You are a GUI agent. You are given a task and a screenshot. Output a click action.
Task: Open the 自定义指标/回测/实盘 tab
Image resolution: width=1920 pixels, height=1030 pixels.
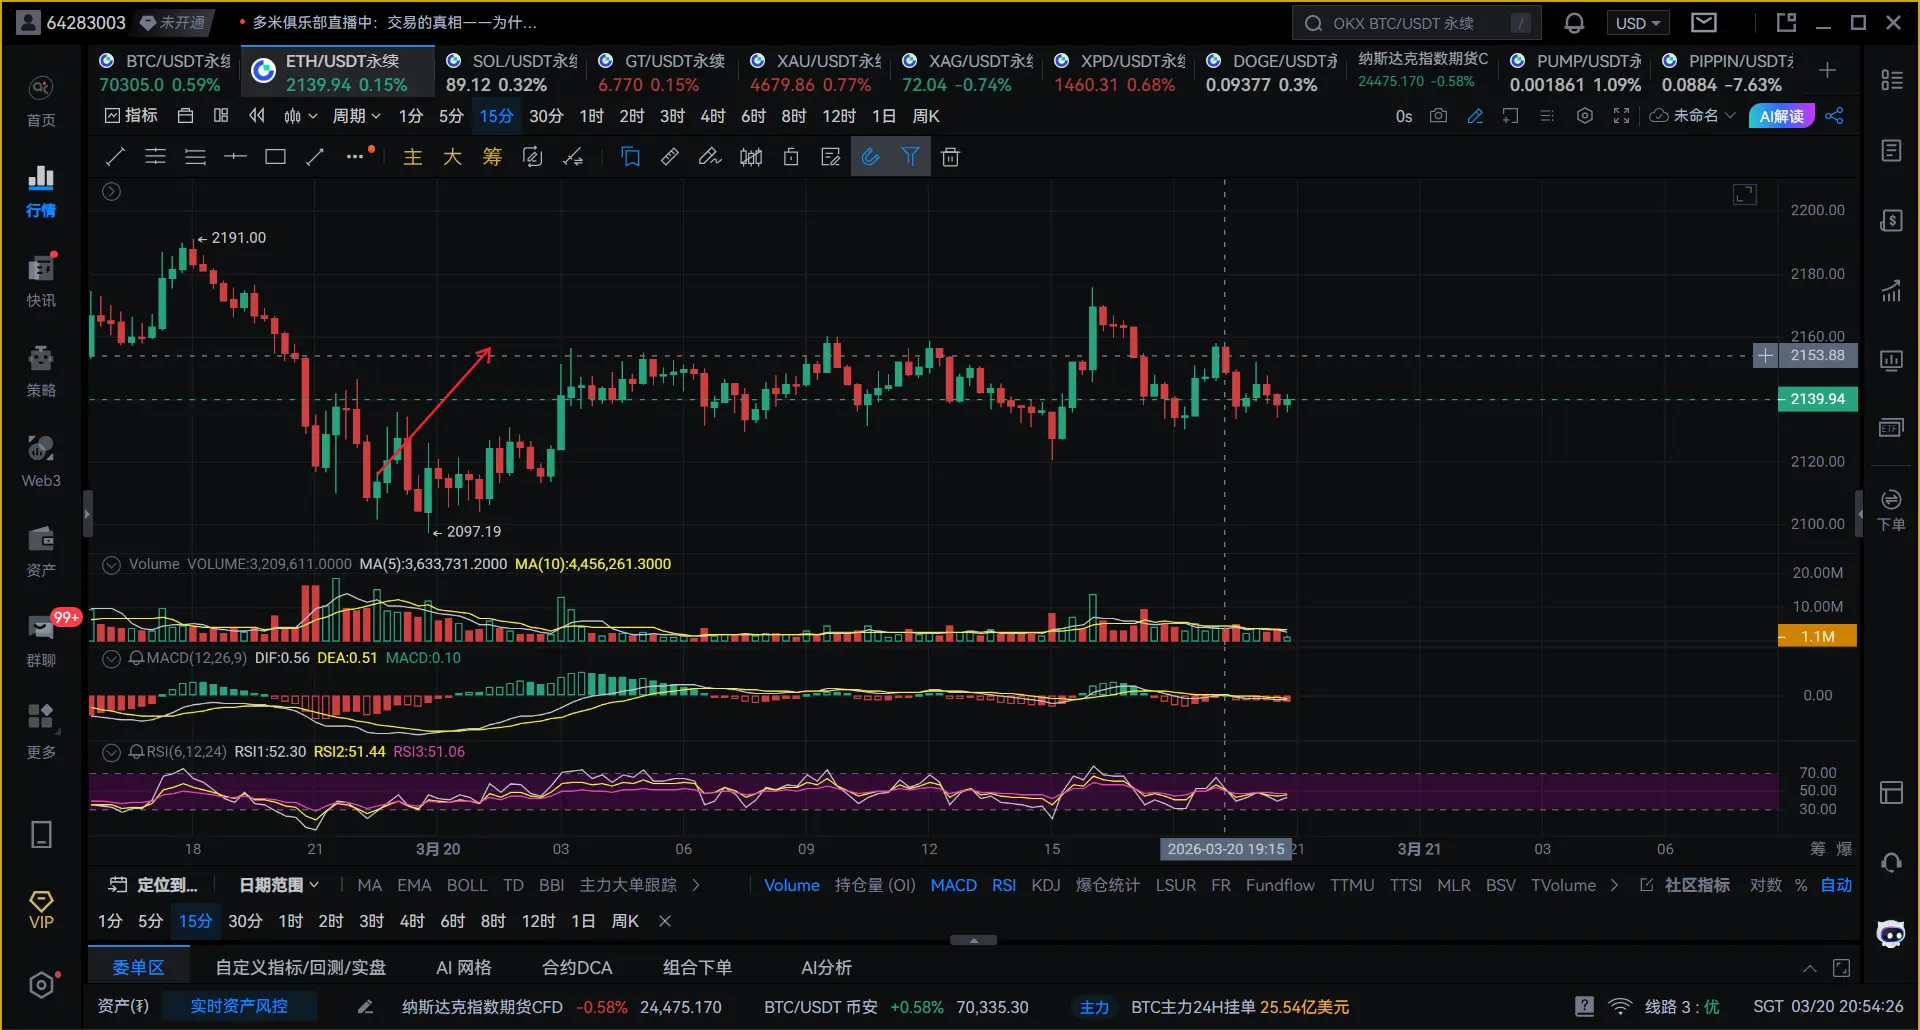(x=301, y=968)
